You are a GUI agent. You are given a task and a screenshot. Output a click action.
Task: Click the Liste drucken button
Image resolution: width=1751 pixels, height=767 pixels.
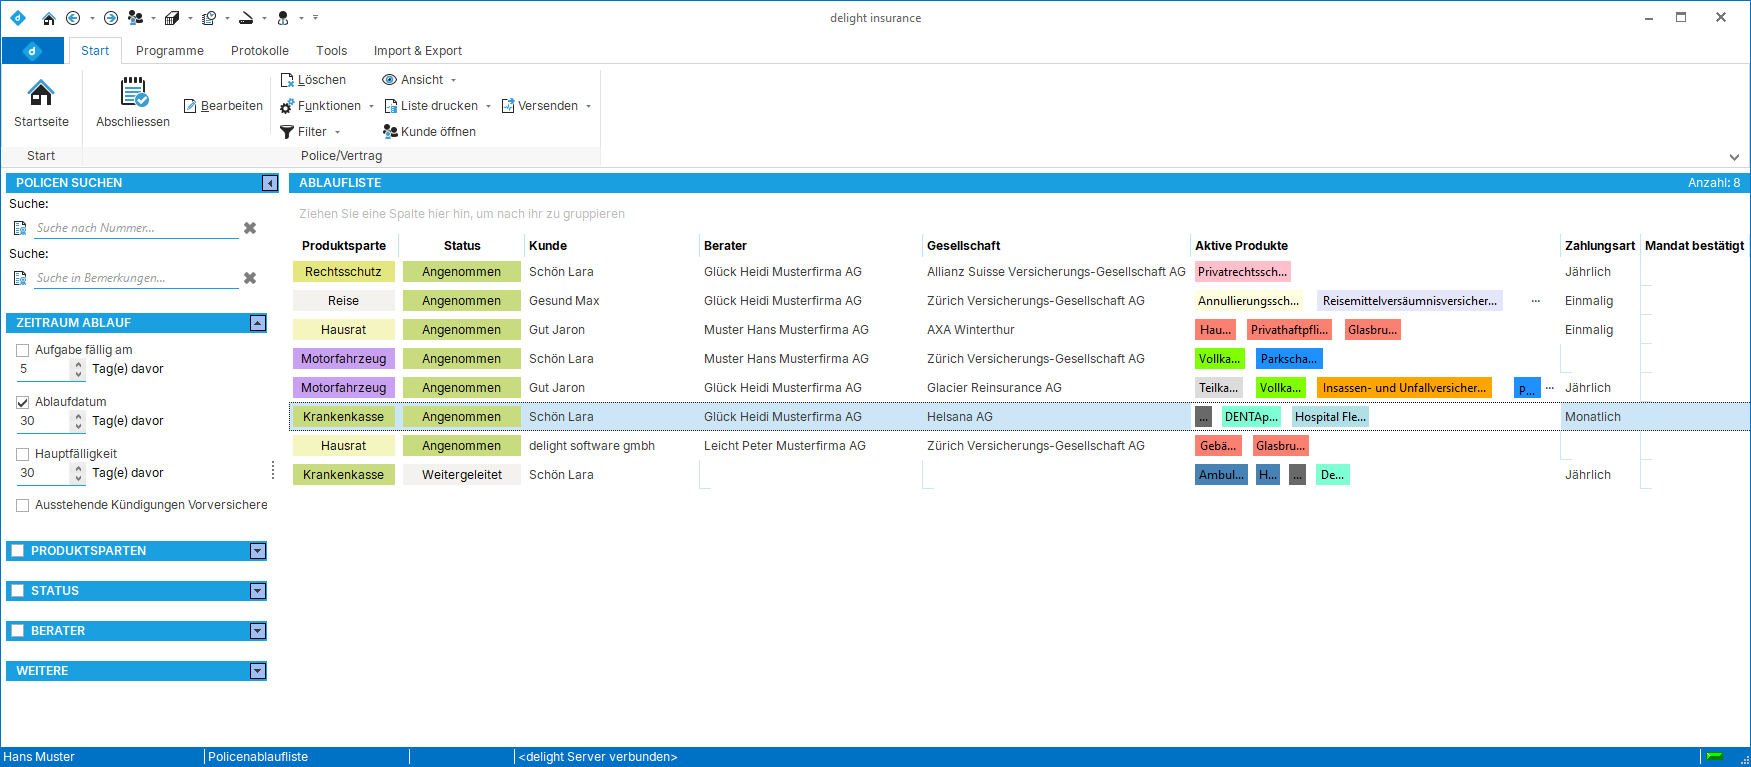(431, 106)
